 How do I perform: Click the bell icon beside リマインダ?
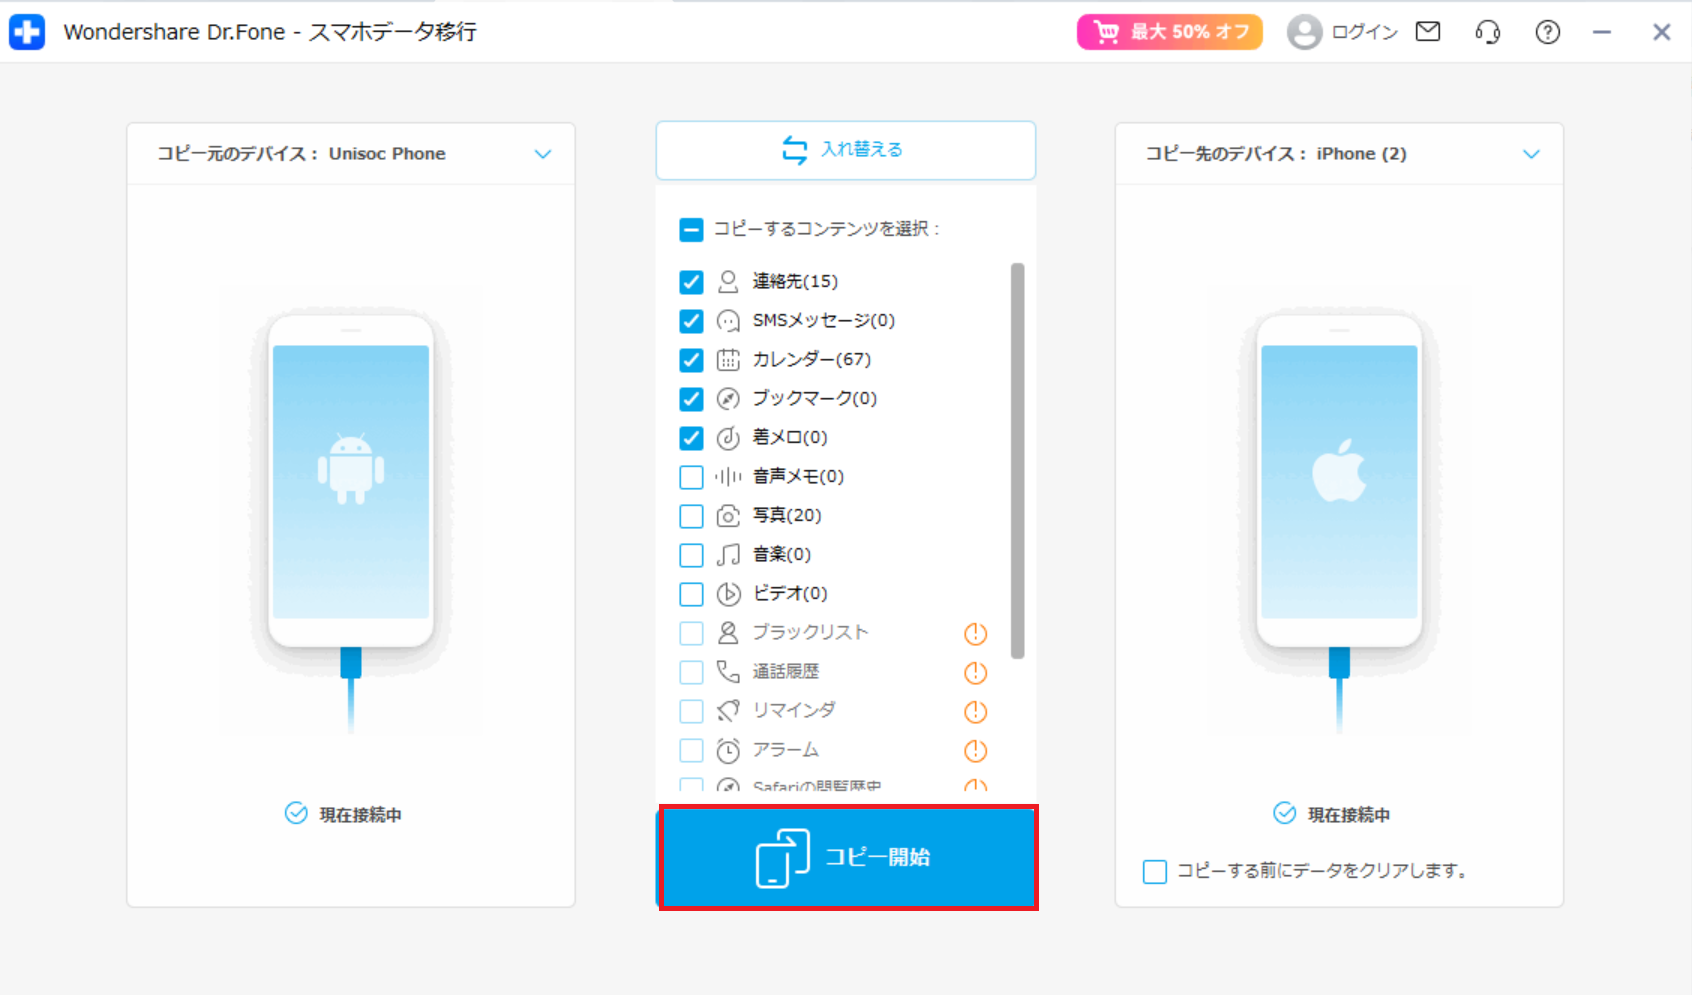[728, 711]
